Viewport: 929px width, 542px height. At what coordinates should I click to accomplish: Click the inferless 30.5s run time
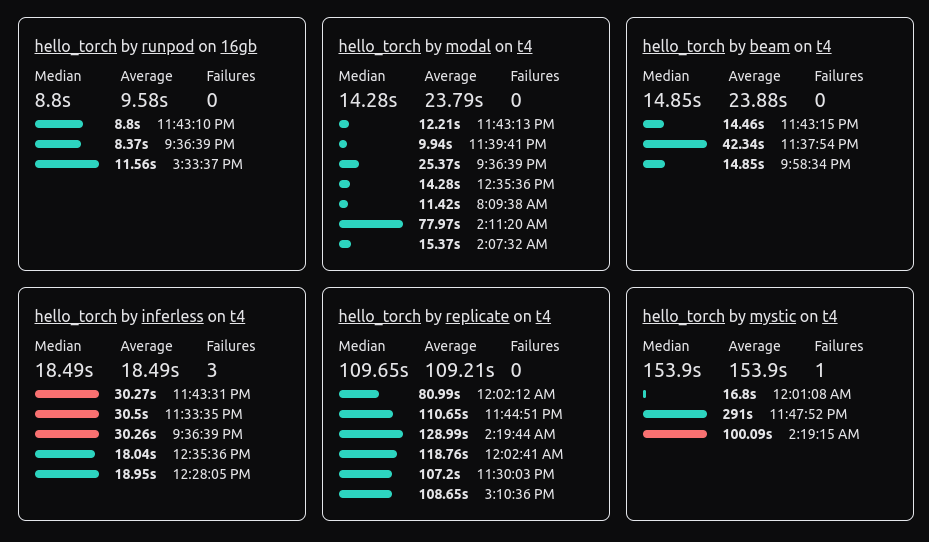pyautogui.click(x=132, y=414)
